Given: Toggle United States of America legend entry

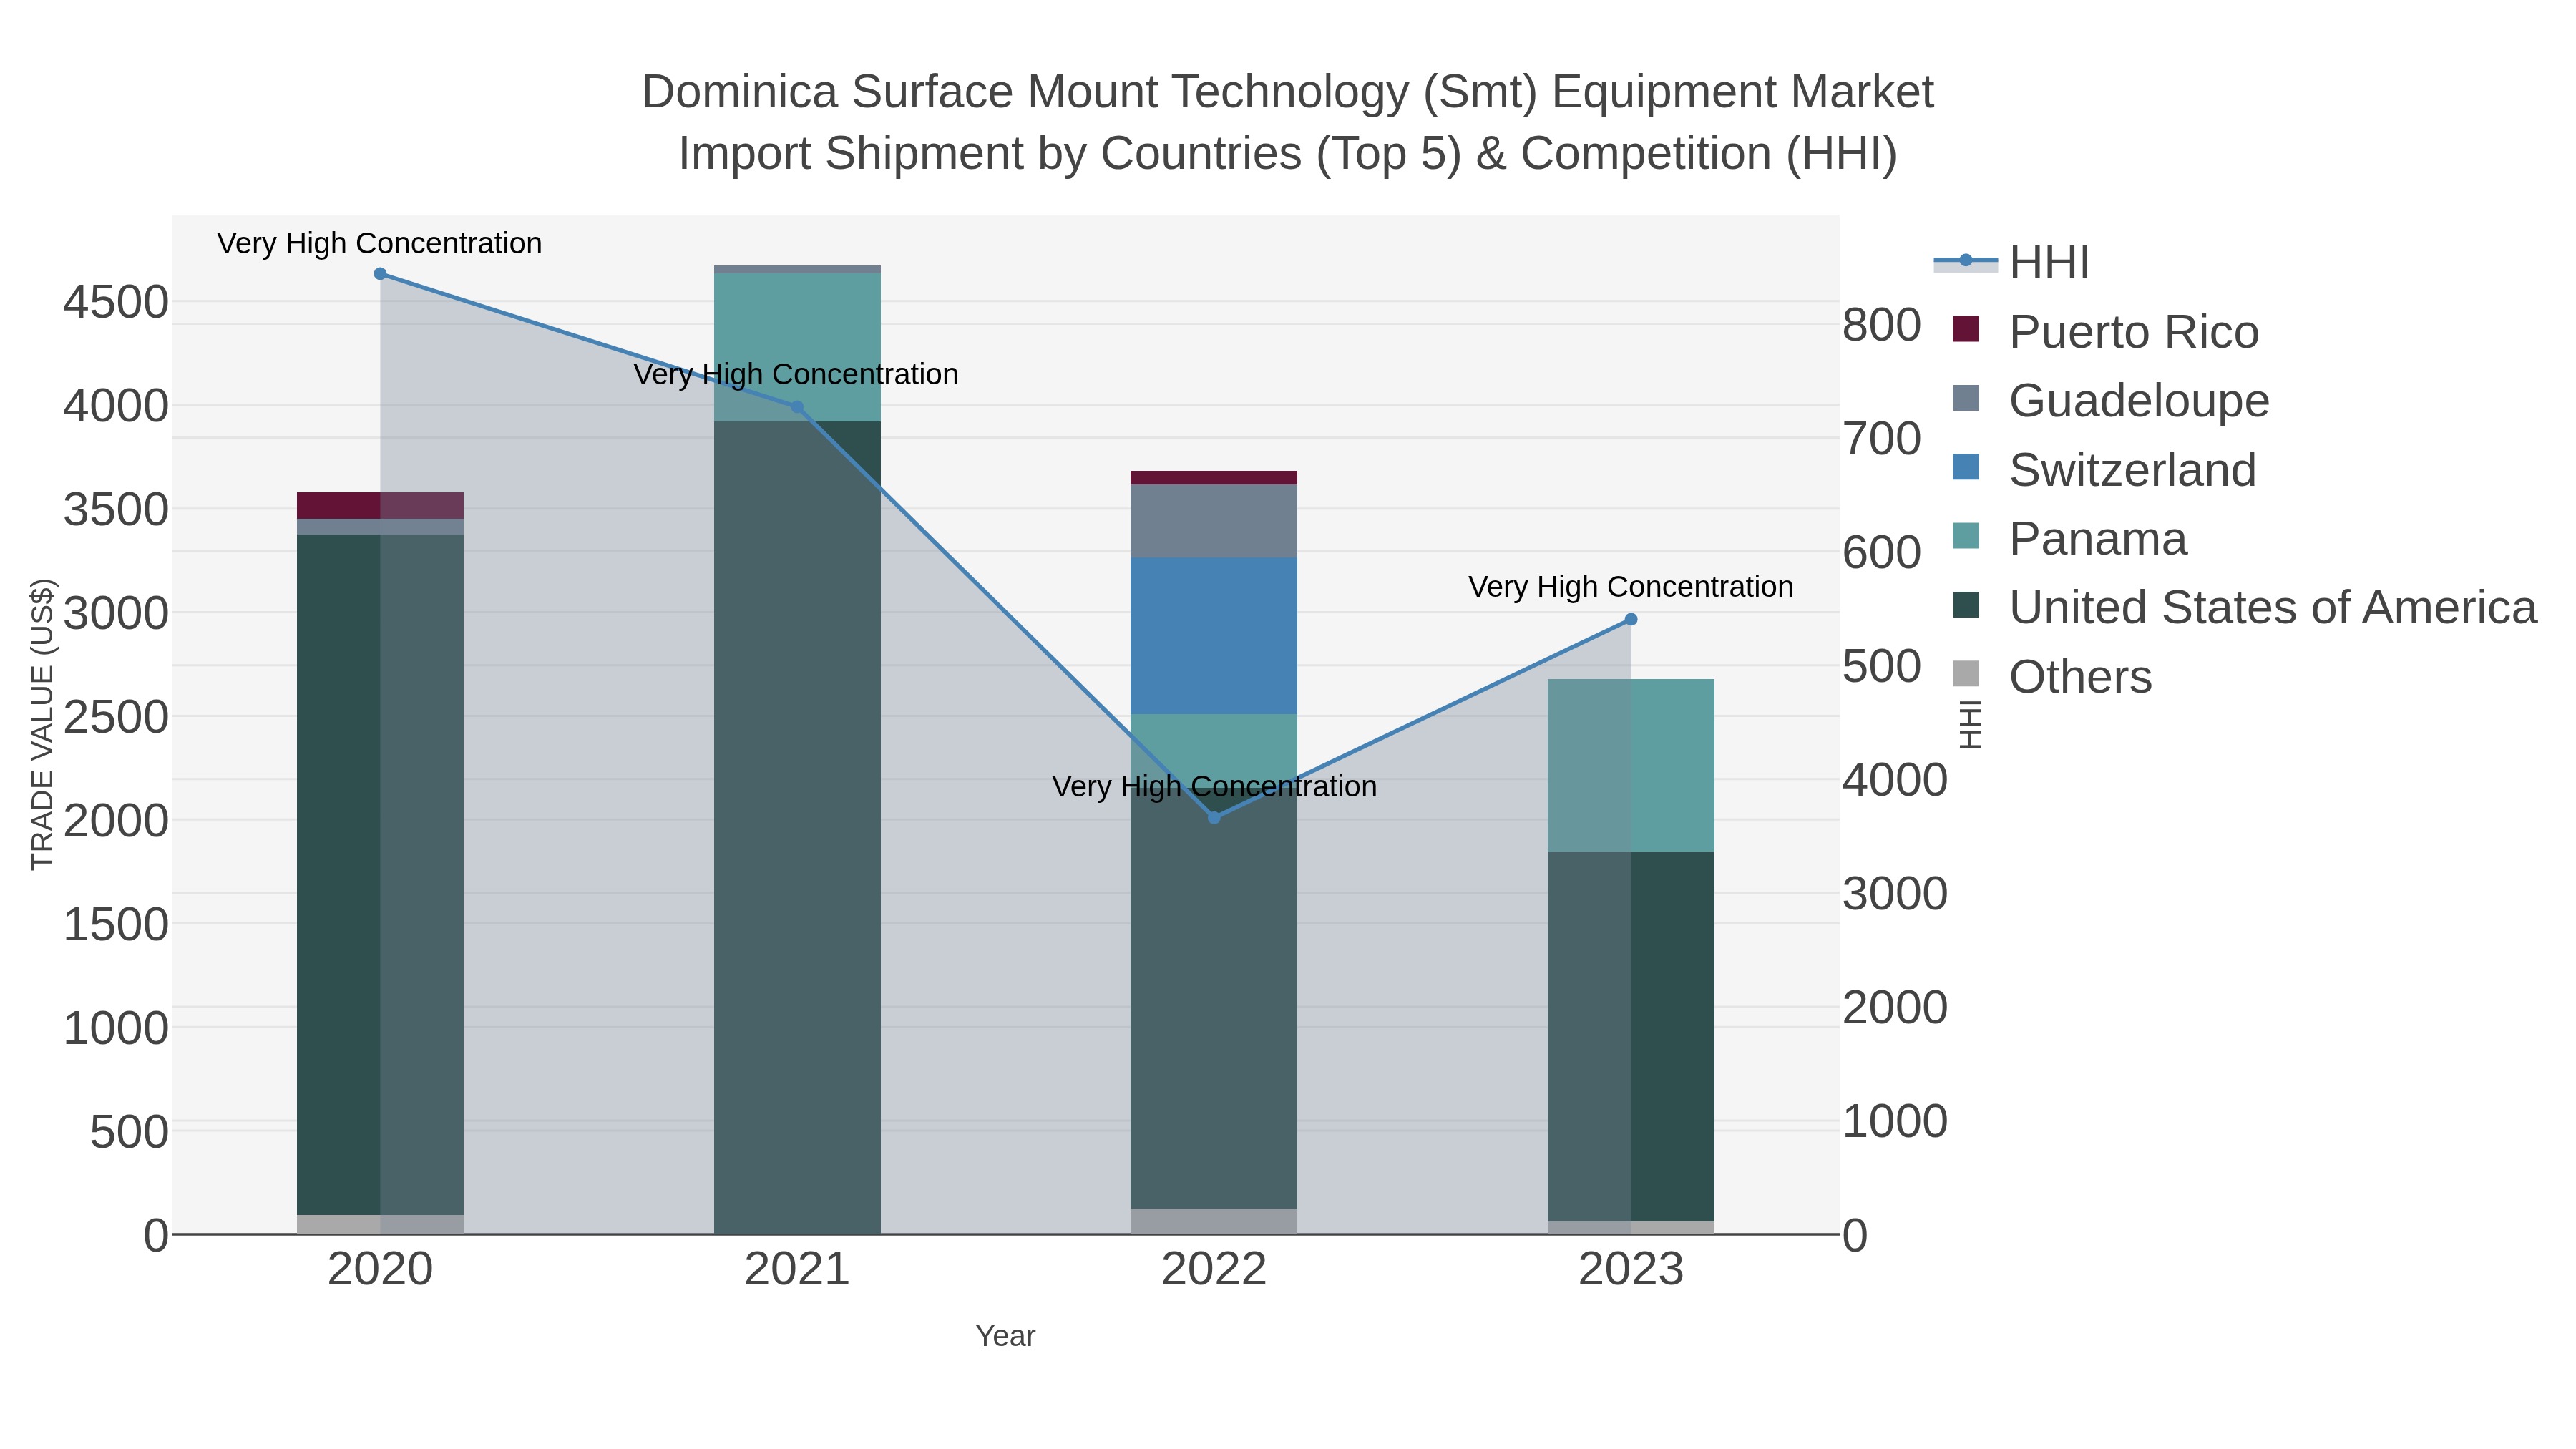Looking at the screenshot, I should click(x=2245, y=607).
